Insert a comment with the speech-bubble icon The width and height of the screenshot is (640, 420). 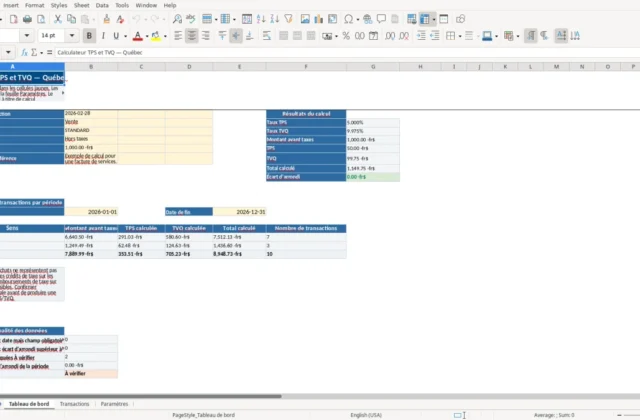pos(381,19)
